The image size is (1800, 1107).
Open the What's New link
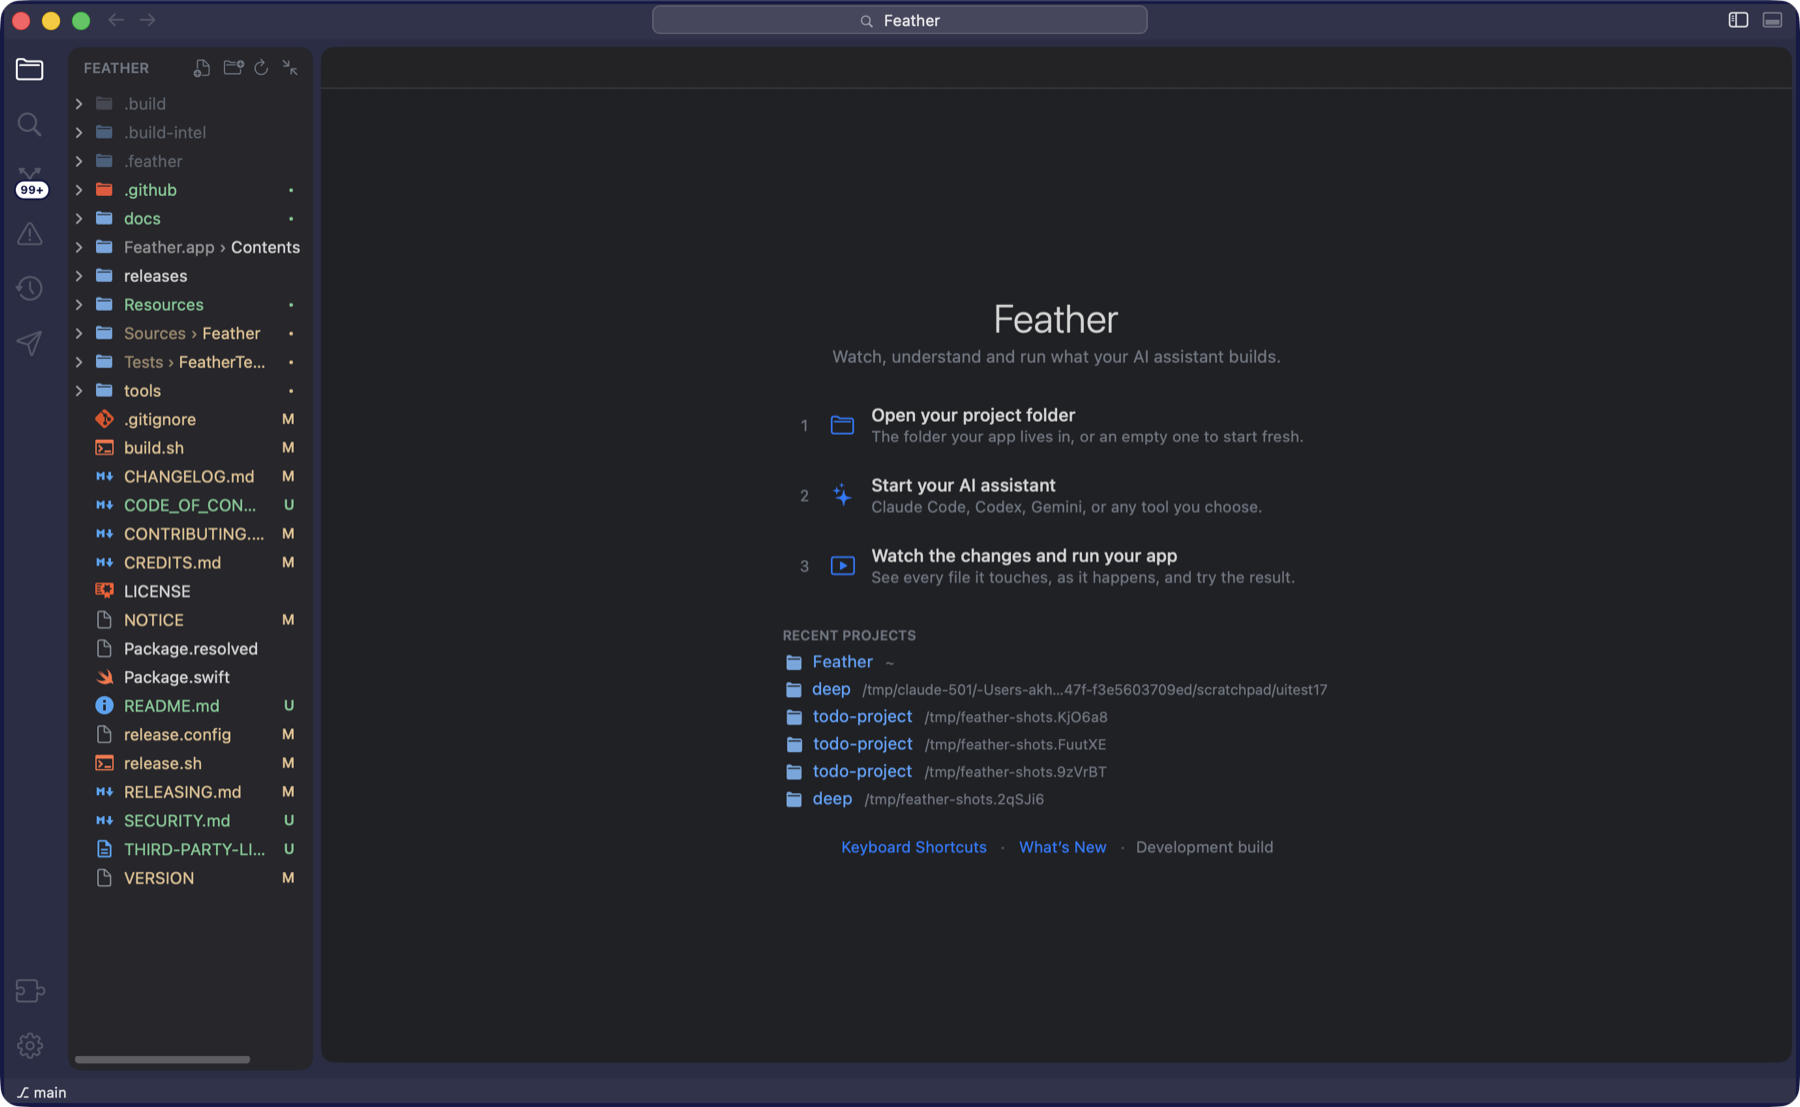[x=1062, y=847]
